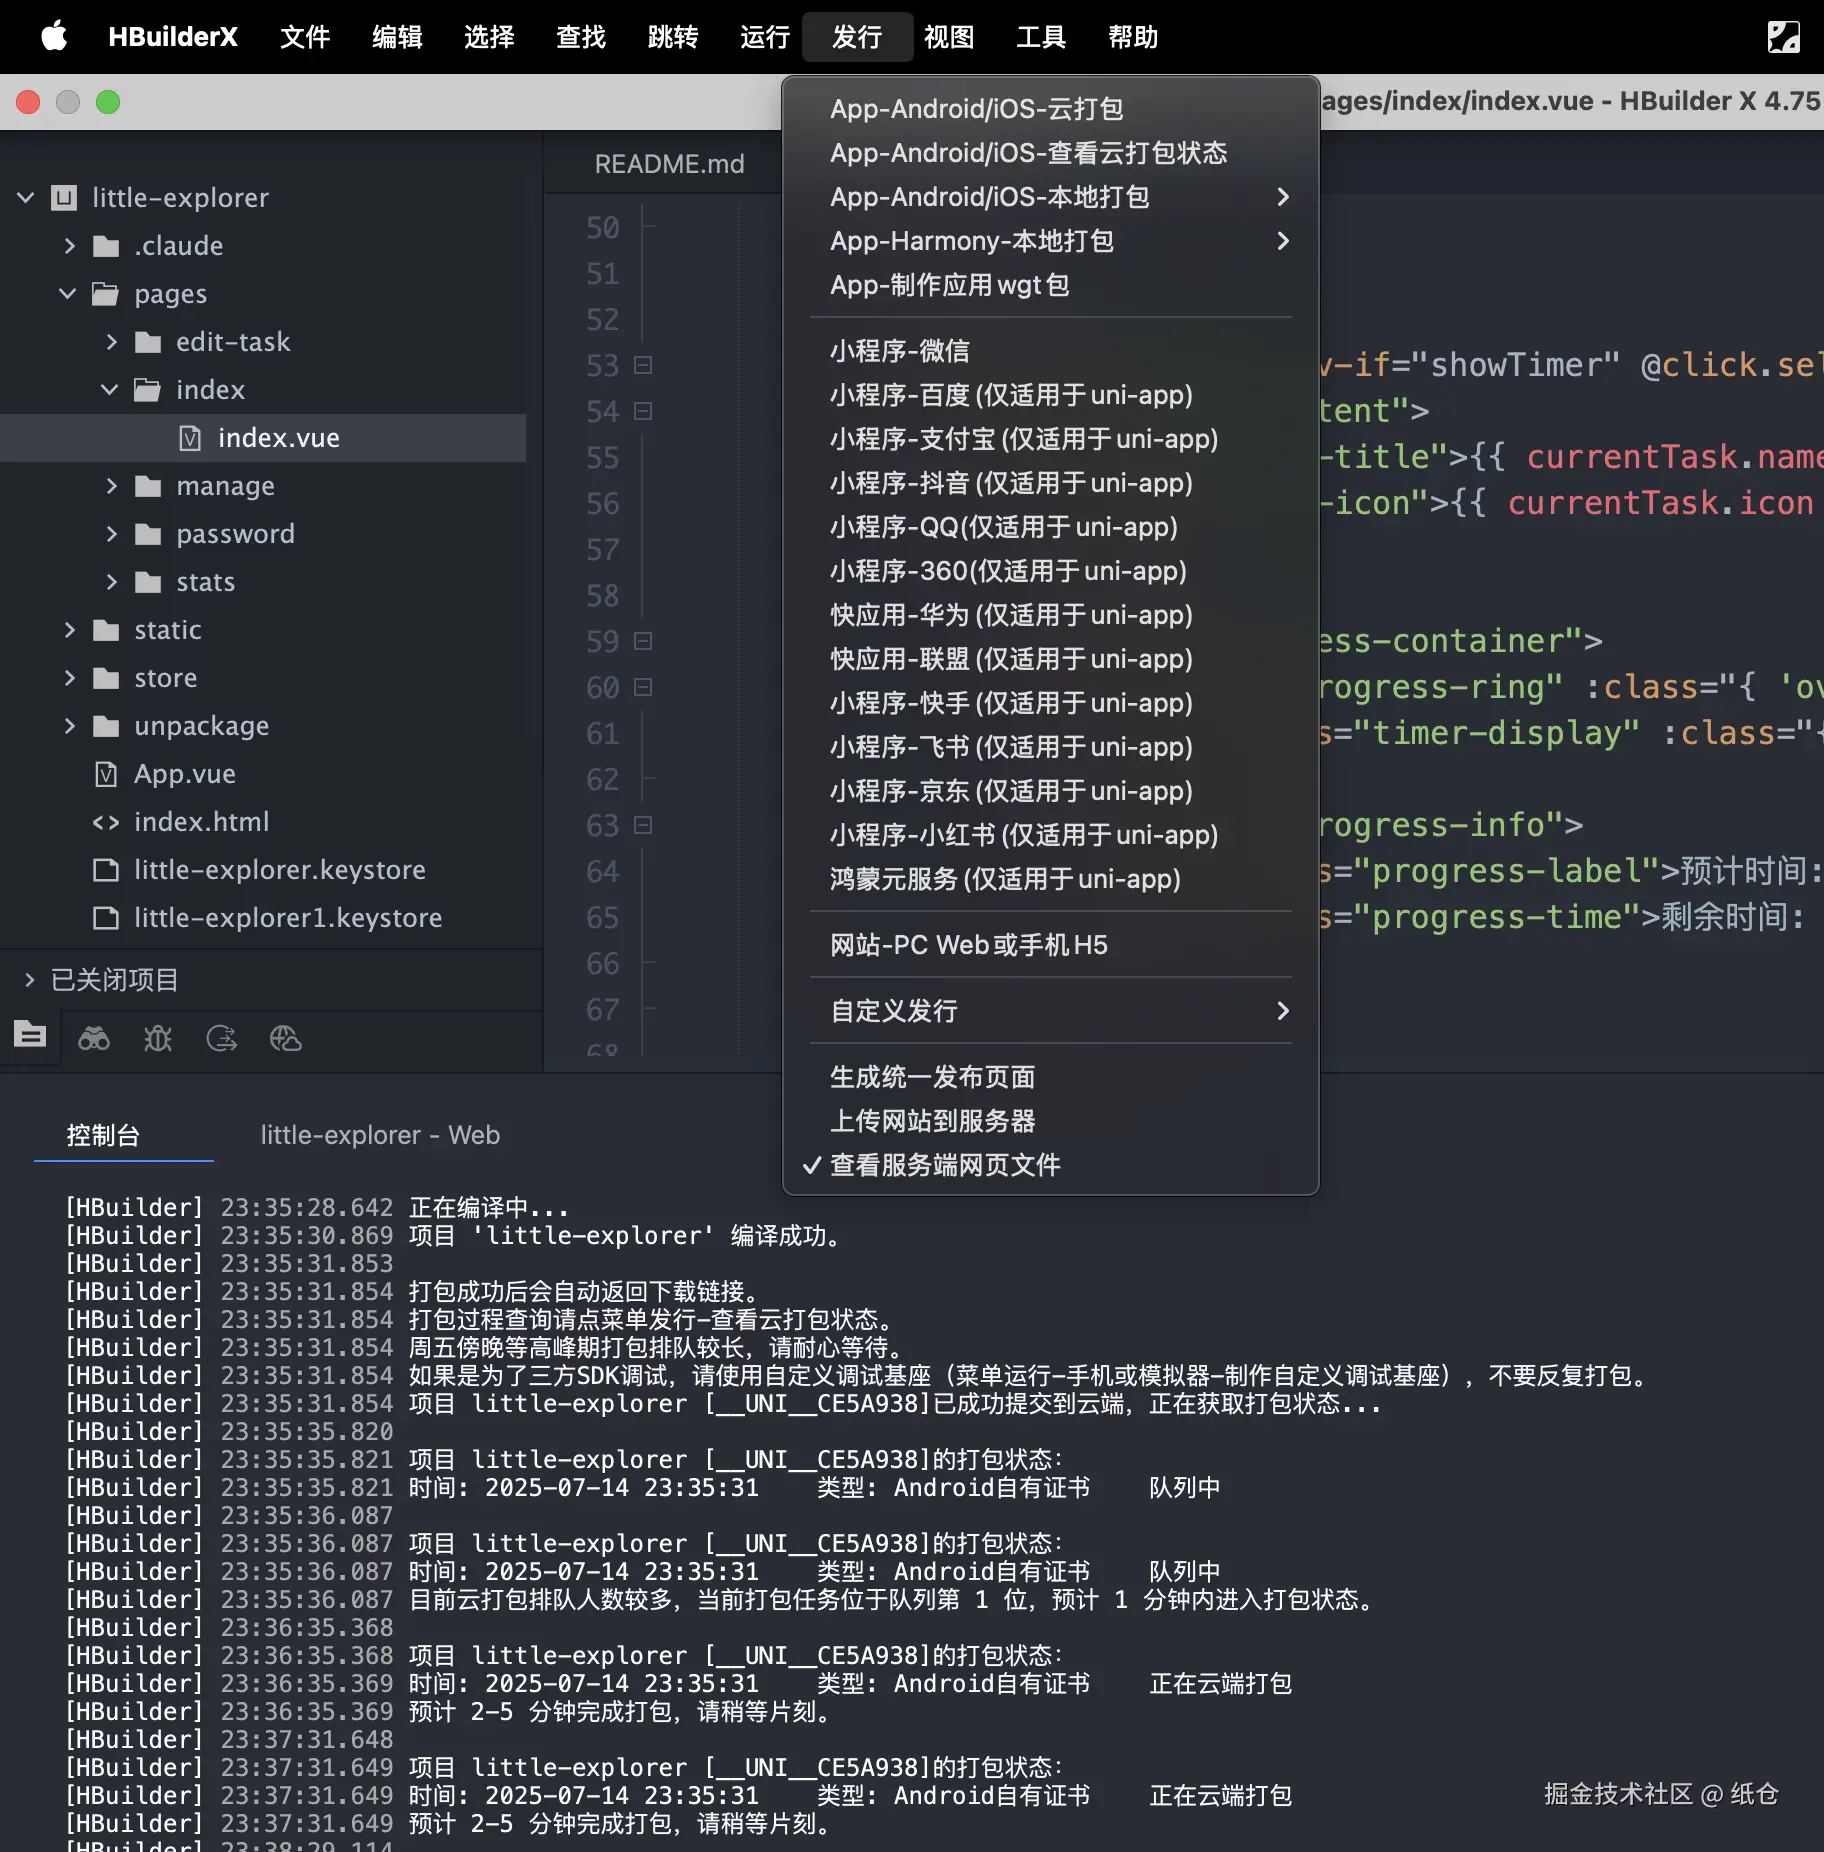Expand the unpackage folder

[69, 725]
